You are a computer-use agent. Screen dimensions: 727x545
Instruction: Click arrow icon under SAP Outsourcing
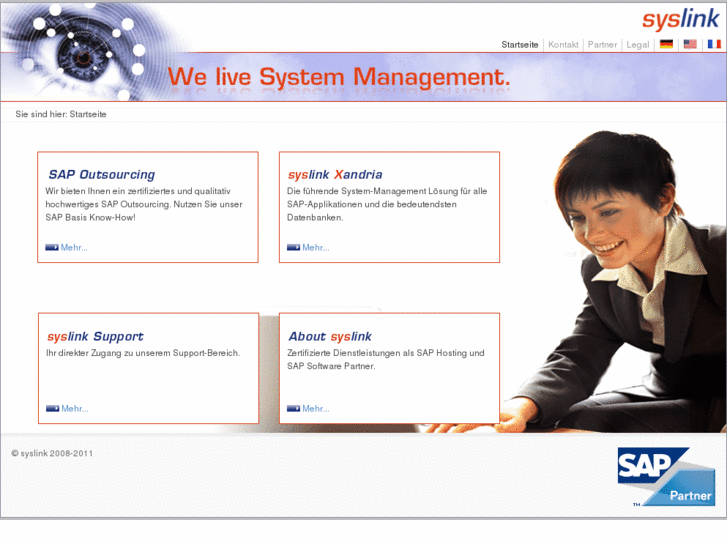point(52,247)
